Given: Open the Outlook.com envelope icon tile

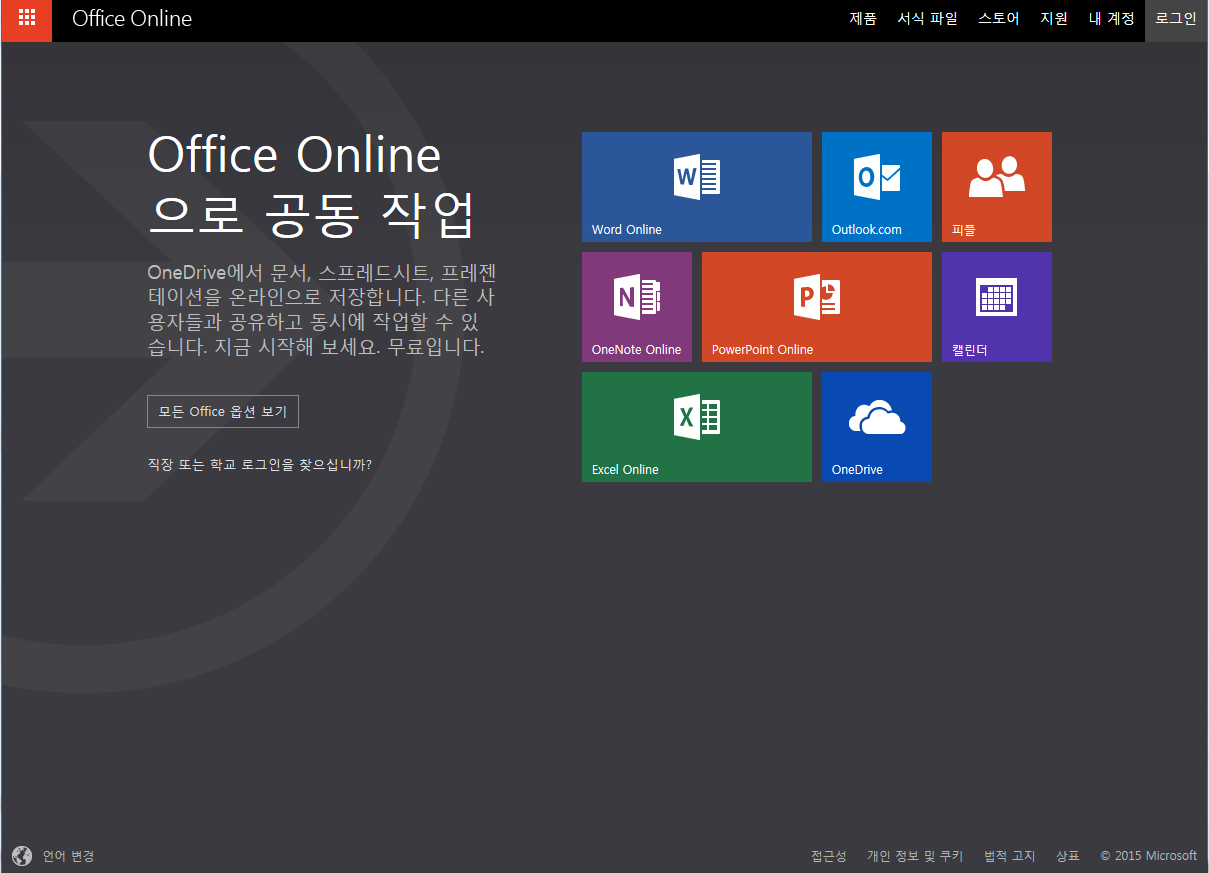Looking at the screenshot, I should (877, 177).
